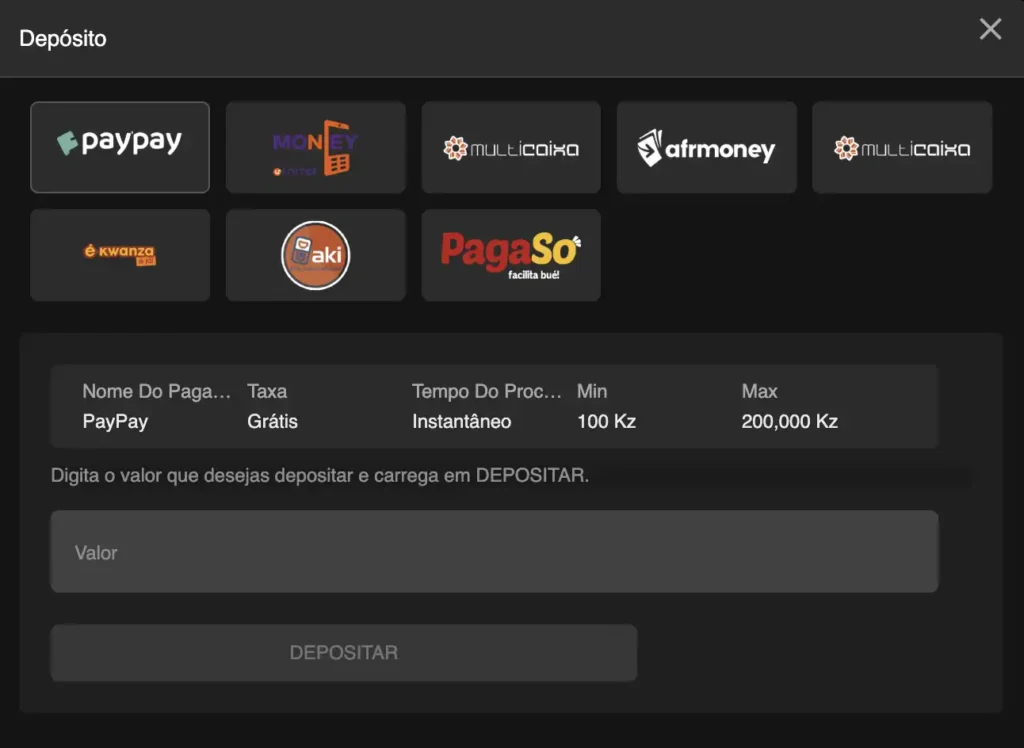The image size is (1024, 748).
Task: Click the 'Tempo Do Proc…' header
Action: 487,391
